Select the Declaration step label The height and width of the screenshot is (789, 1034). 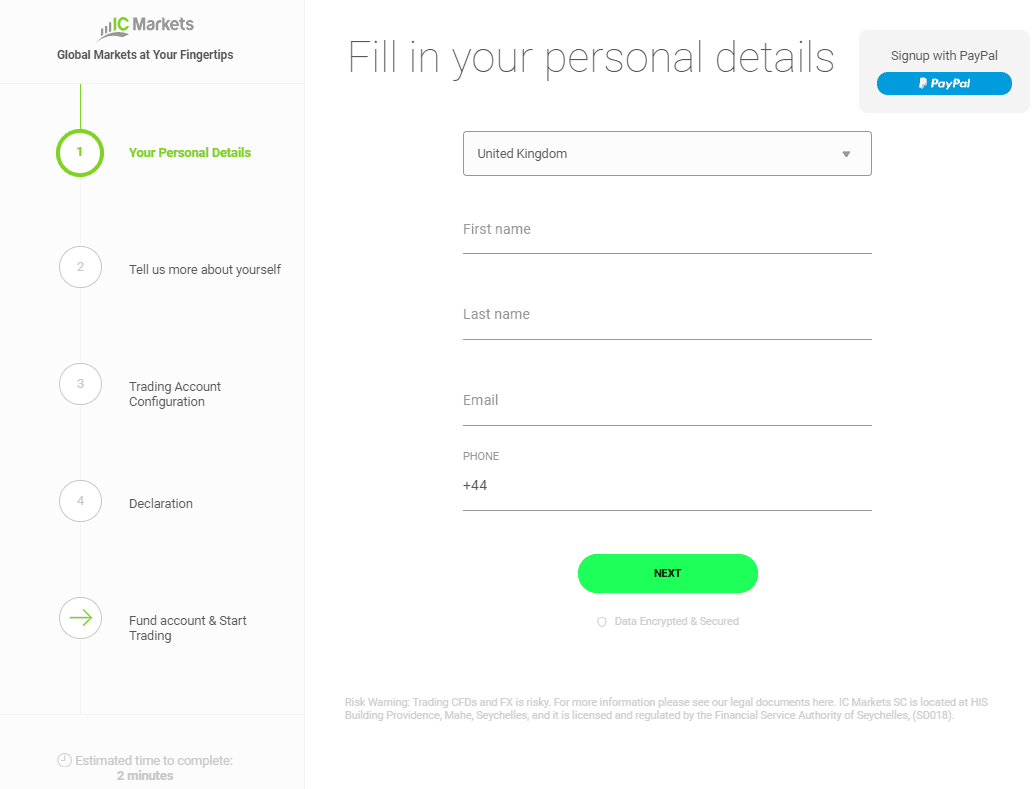161,503
